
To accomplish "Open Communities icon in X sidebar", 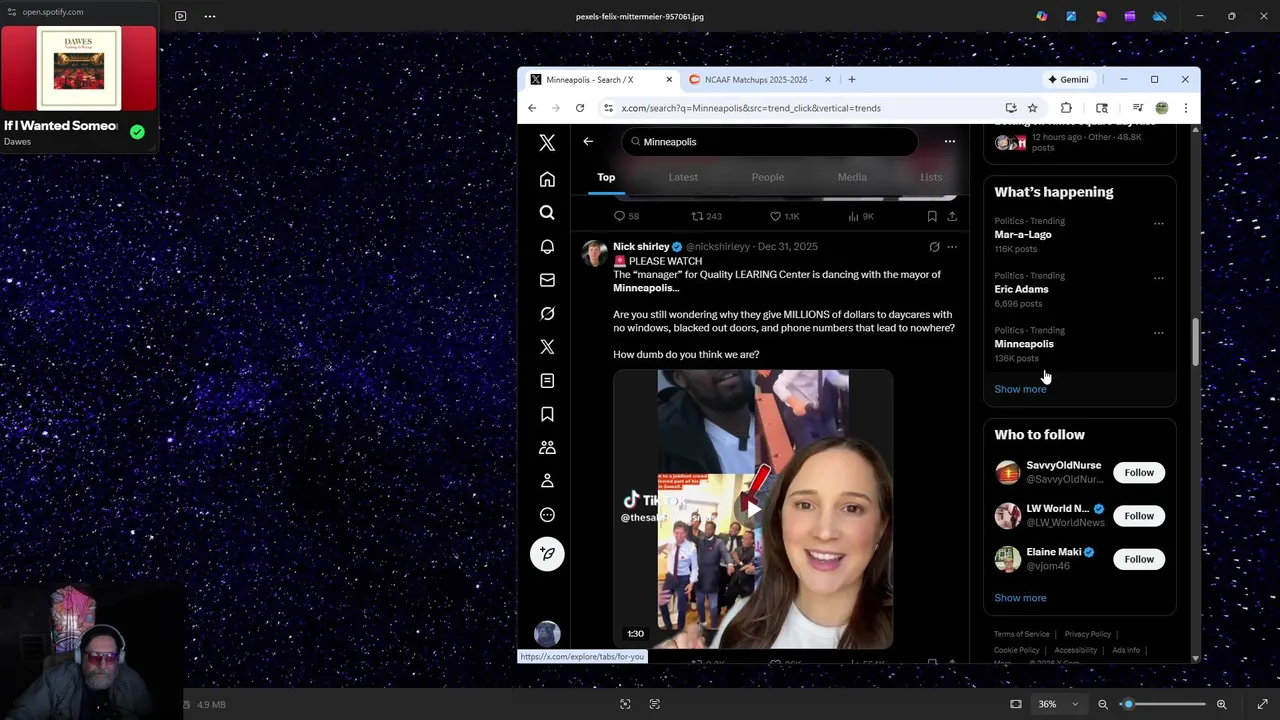I will point(547,448).
